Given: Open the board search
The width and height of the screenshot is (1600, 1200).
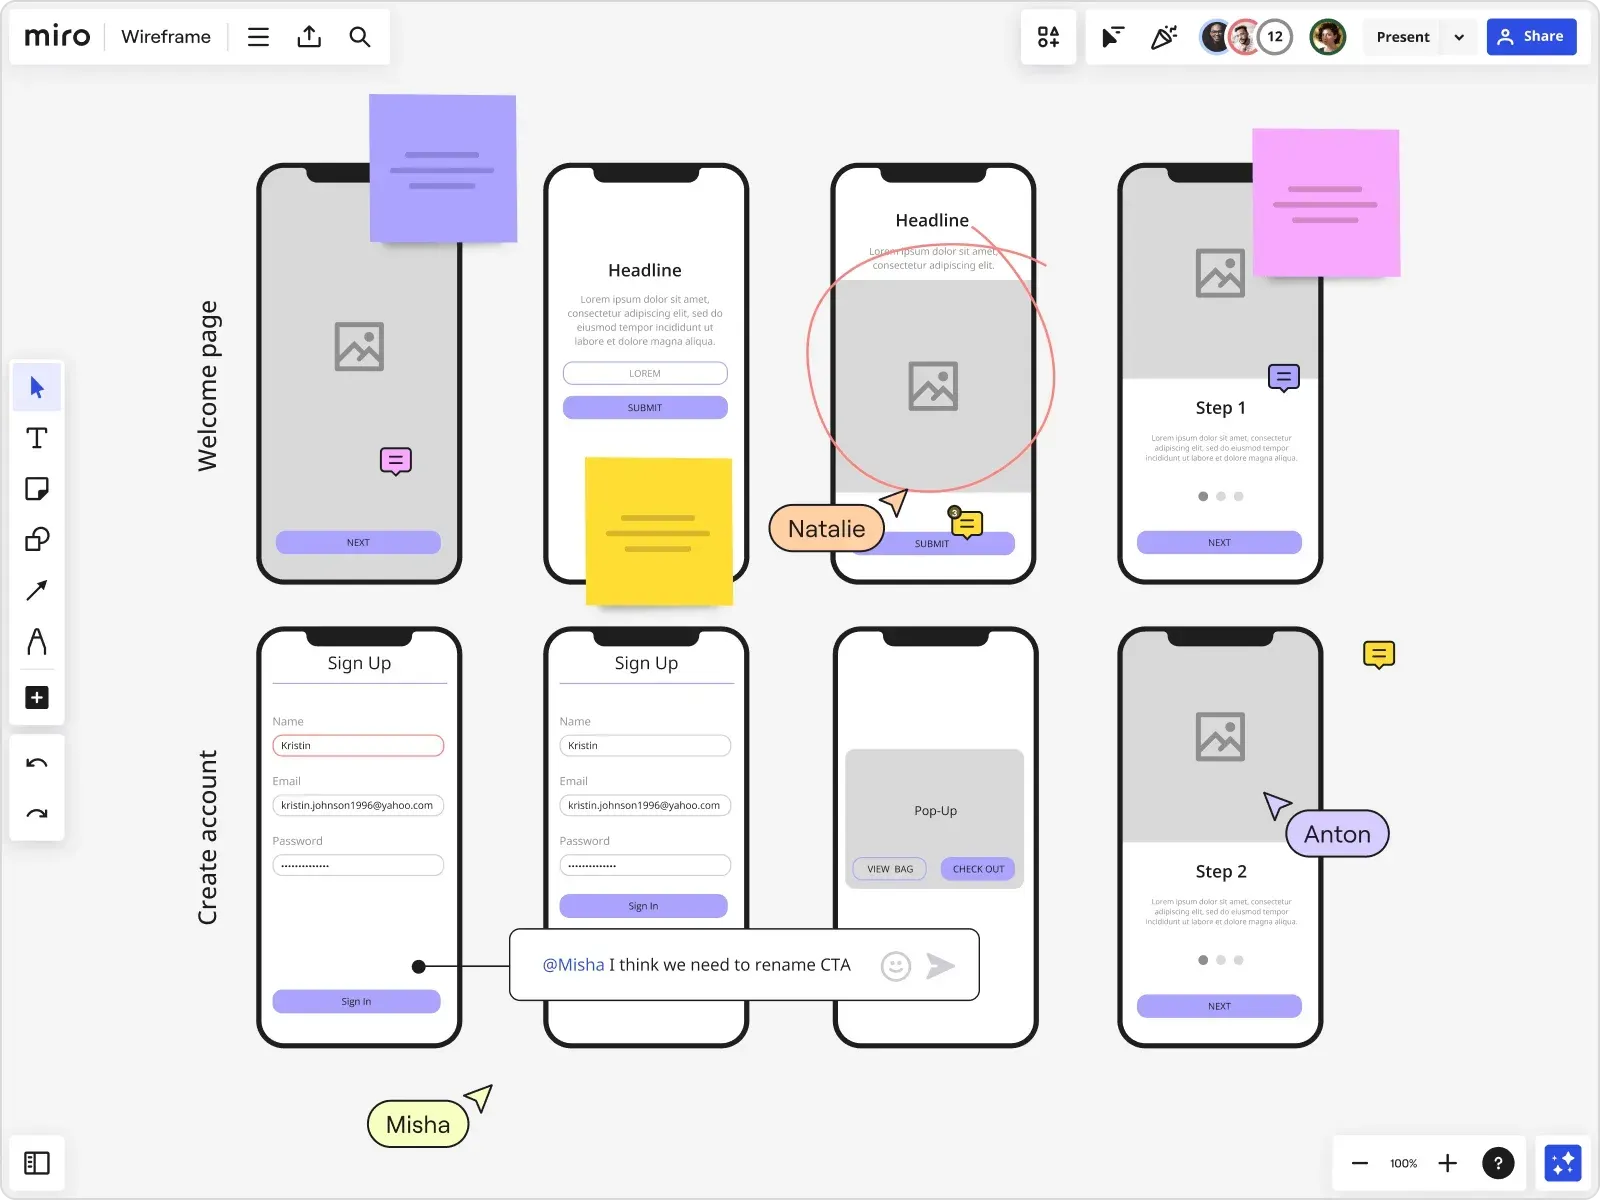Looking at the screenshot, I should tap(360, 37).
